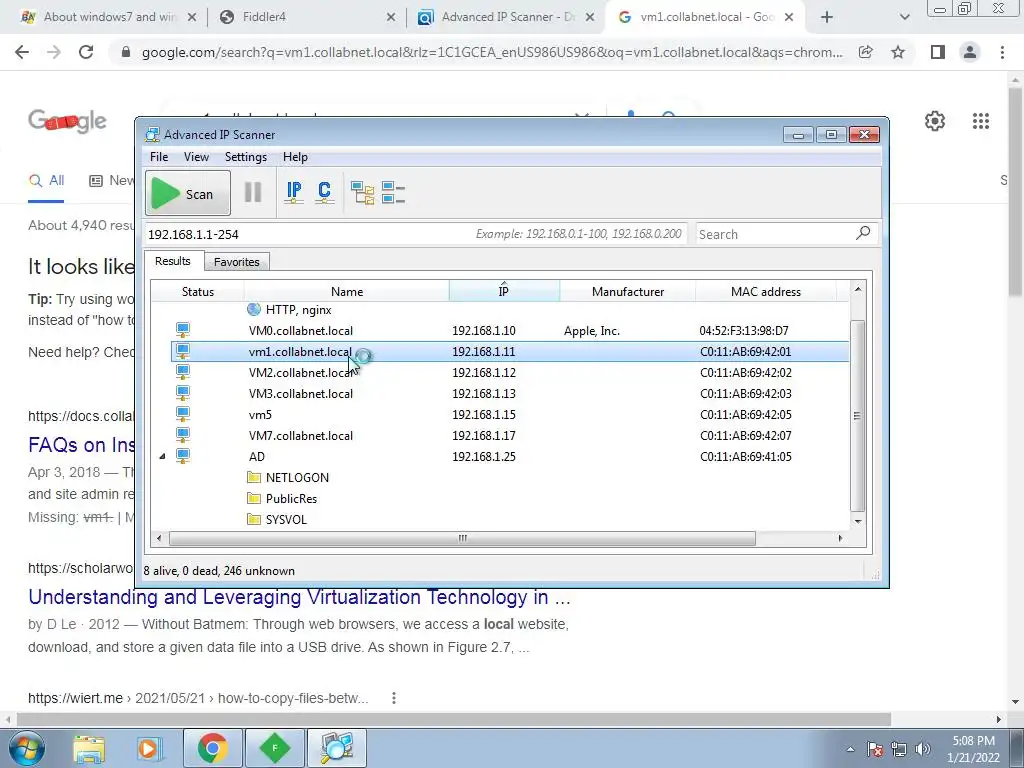
Task: Click the computer icon of VM2.collabnet.local
Action: pos(183,372)
